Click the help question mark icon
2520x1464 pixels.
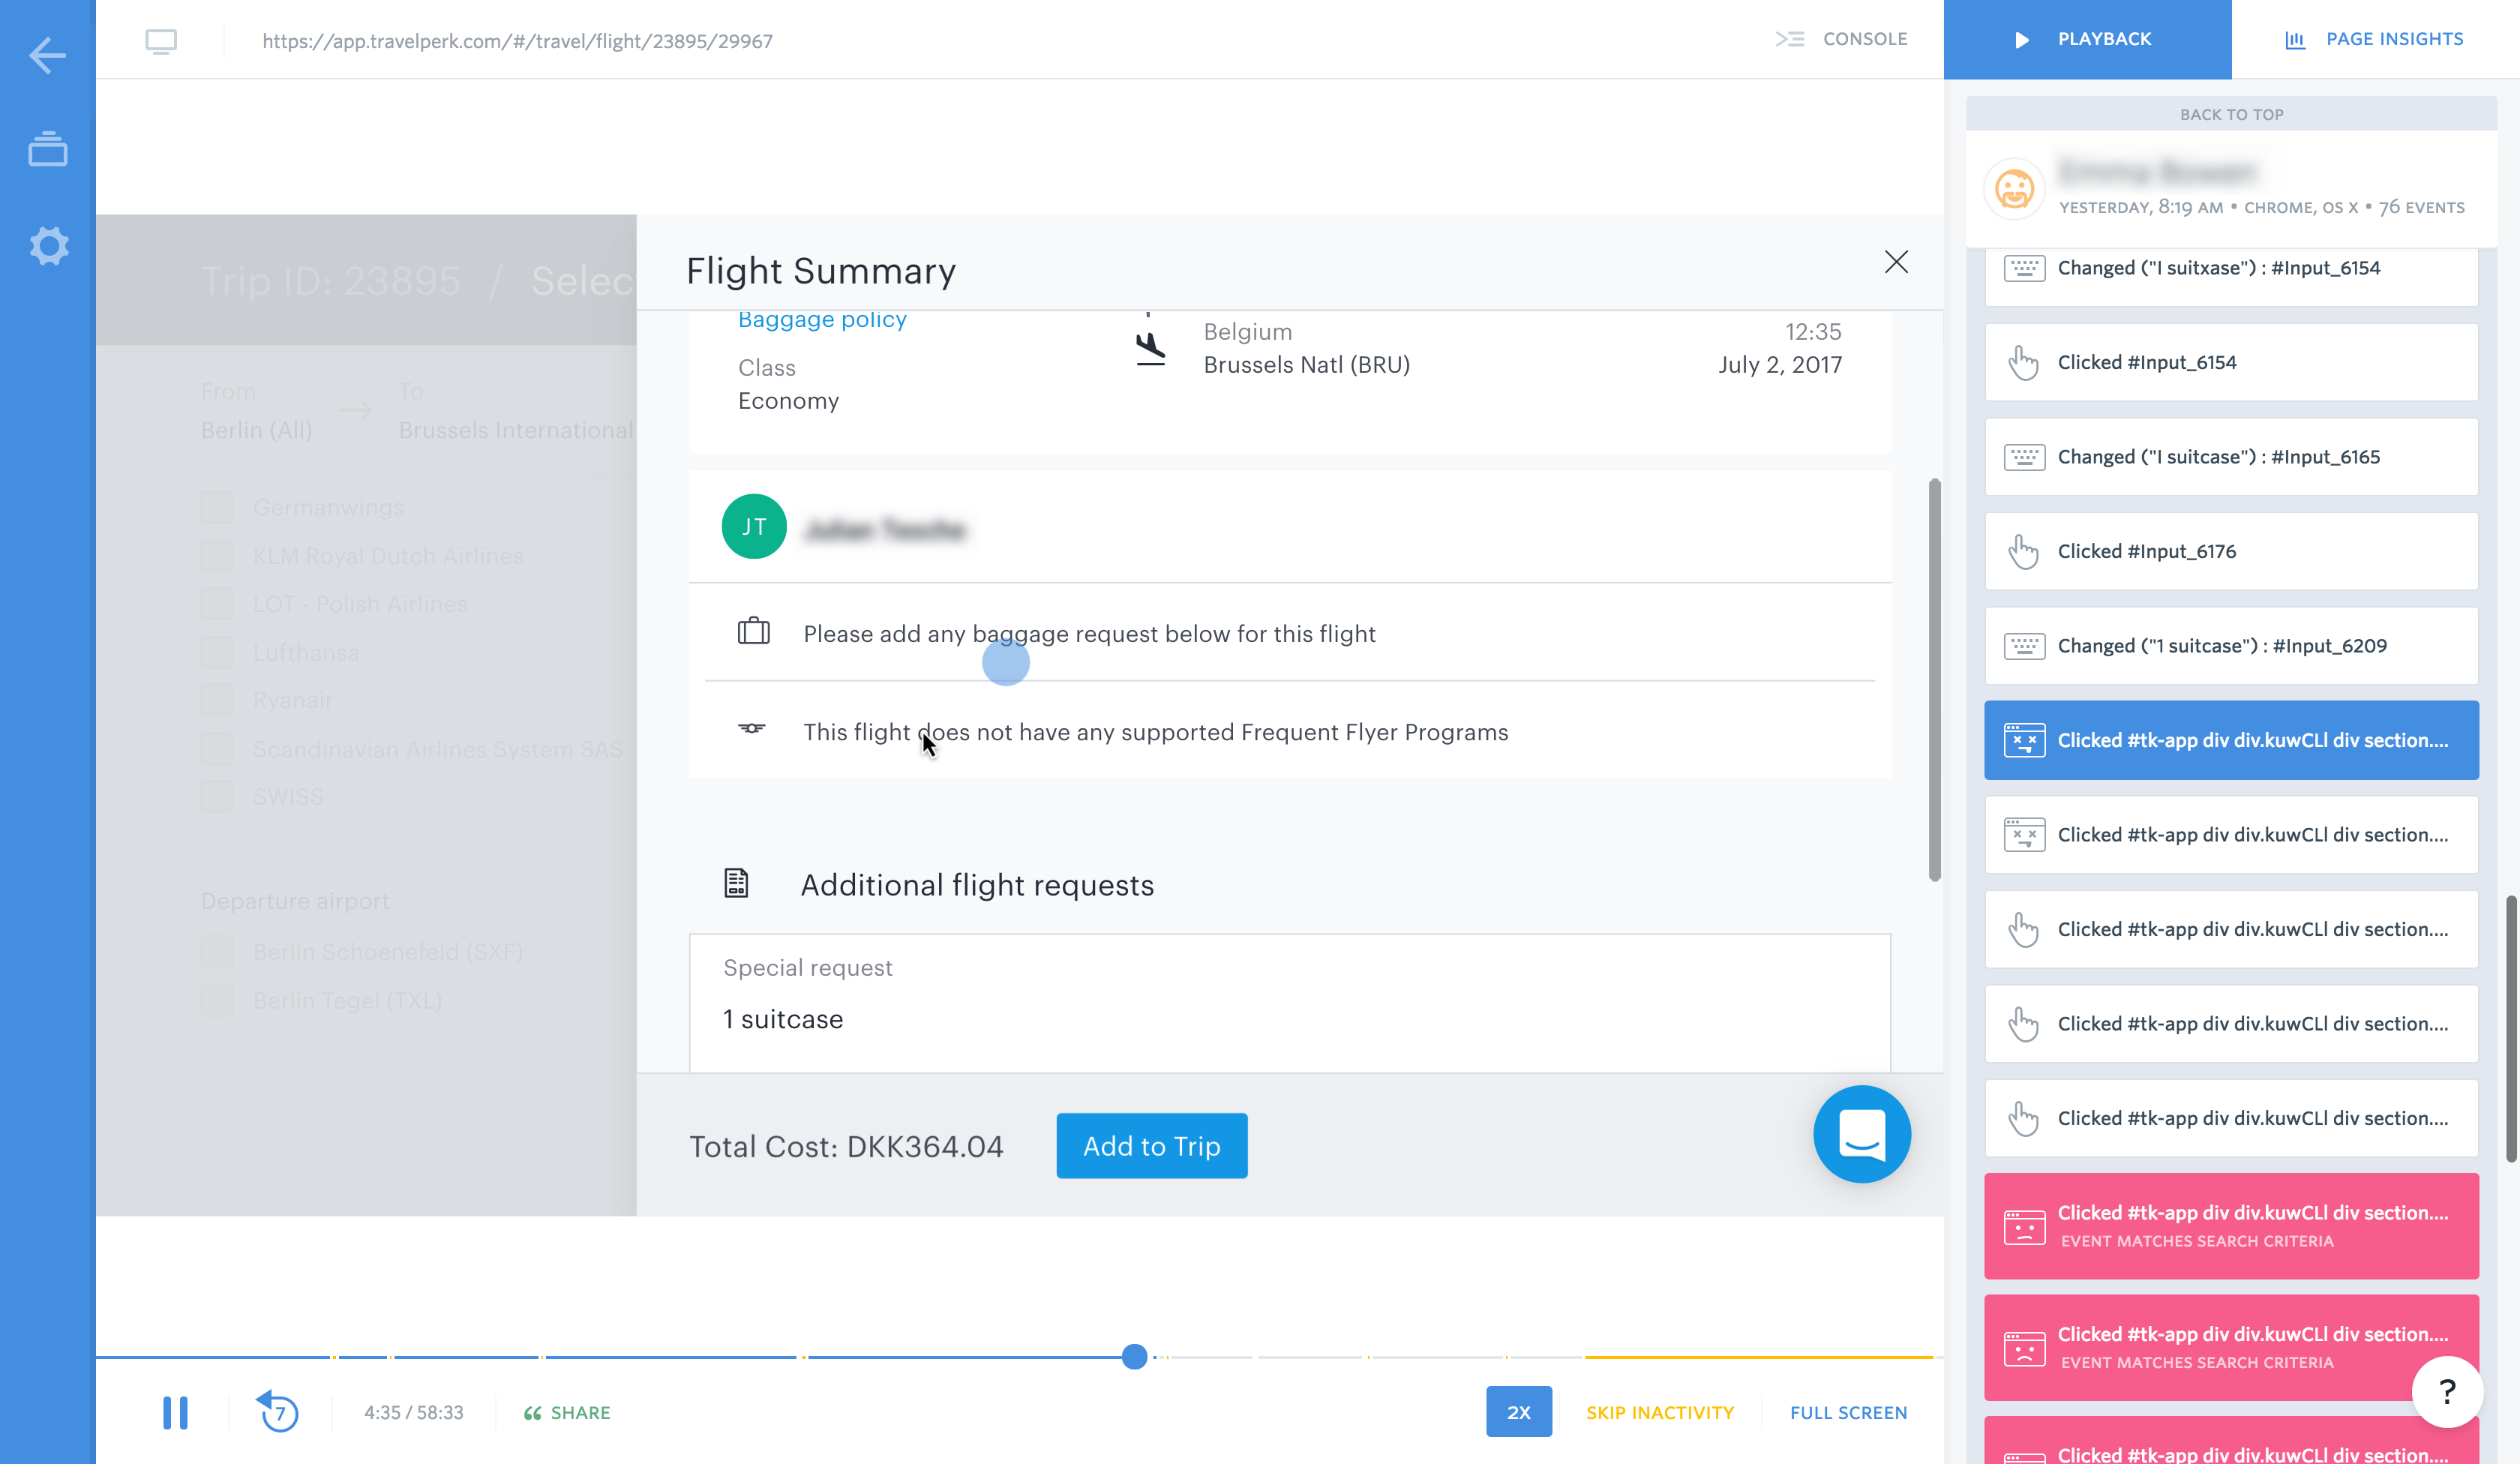click(x=2447, y=1392)
